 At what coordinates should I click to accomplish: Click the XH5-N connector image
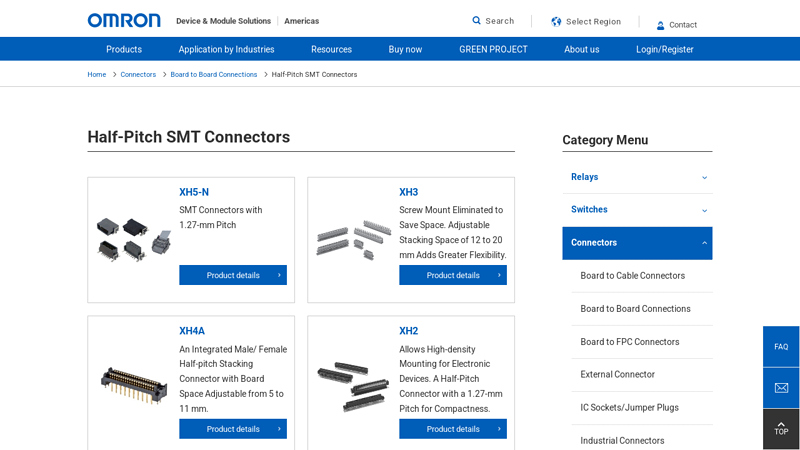click(x=134, y=240)
